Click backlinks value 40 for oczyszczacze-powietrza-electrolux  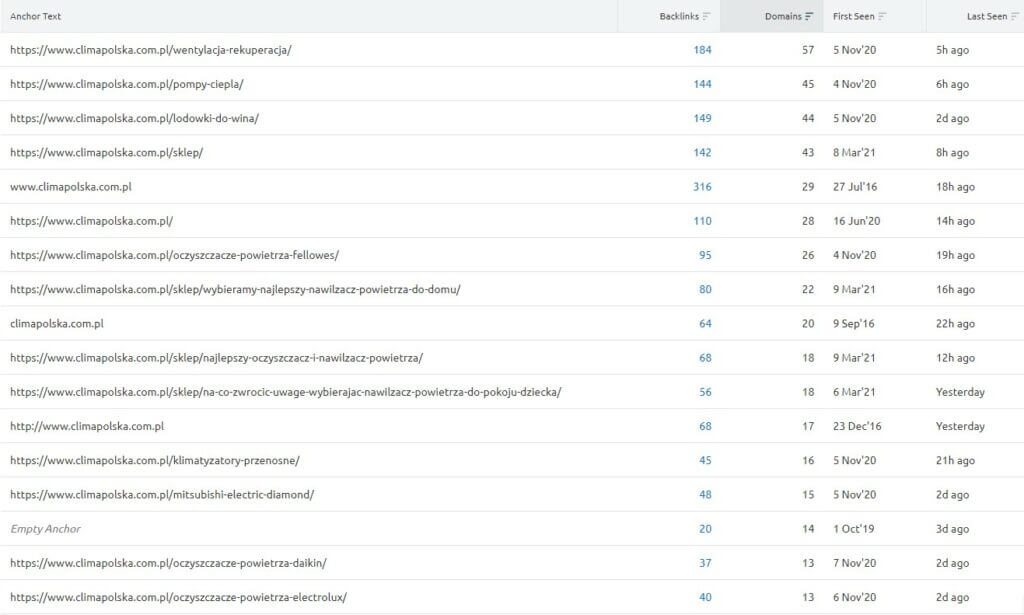pos(705,597)
